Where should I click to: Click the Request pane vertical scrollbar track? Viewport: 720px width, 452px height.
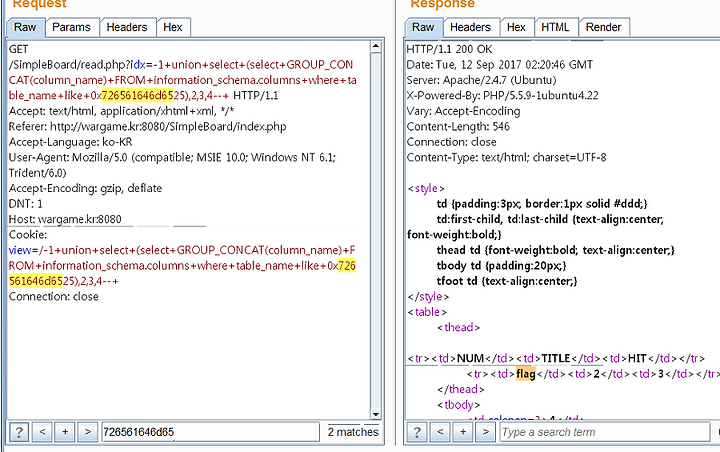coord(376,230)
